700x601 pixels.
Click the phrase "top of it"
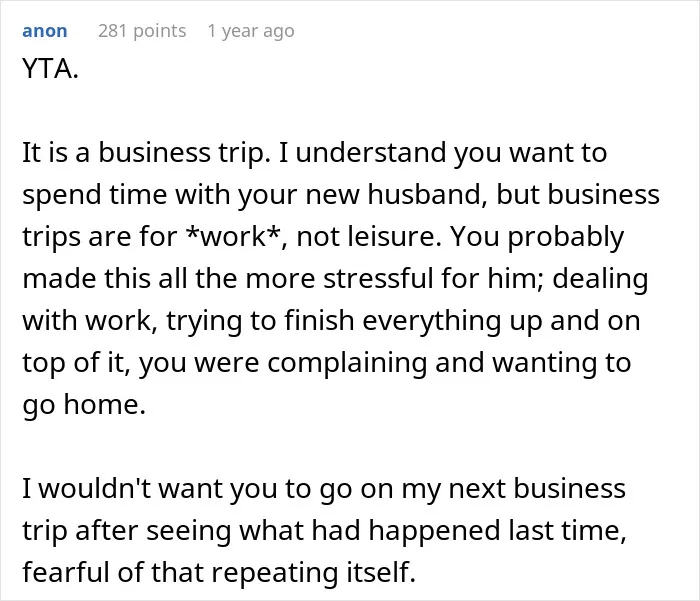[72, 363]
